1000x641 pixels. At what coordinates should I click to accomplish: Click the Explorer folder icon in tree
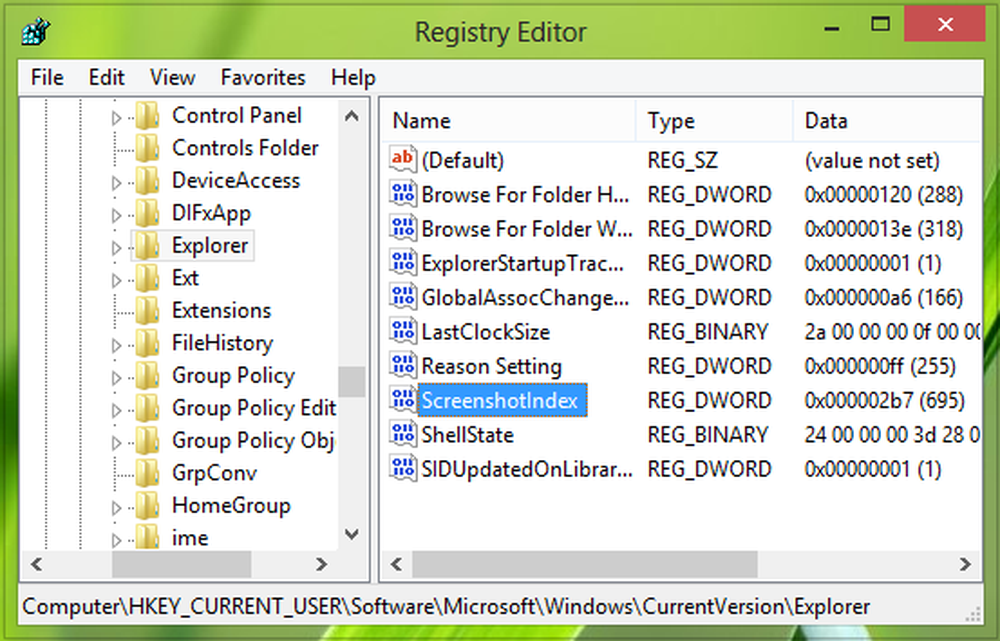pos(148,246)
